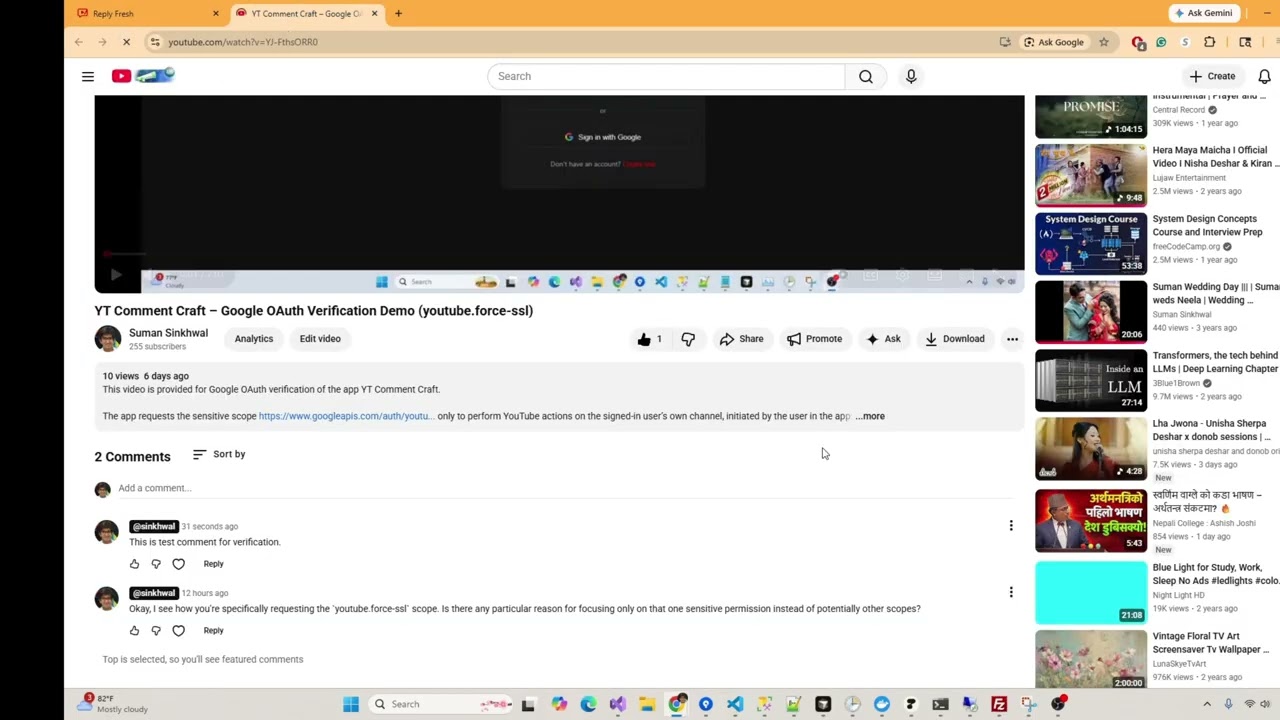Screen dimensions: 1280x720
Task: Click the Ask button
Action: 883,339
